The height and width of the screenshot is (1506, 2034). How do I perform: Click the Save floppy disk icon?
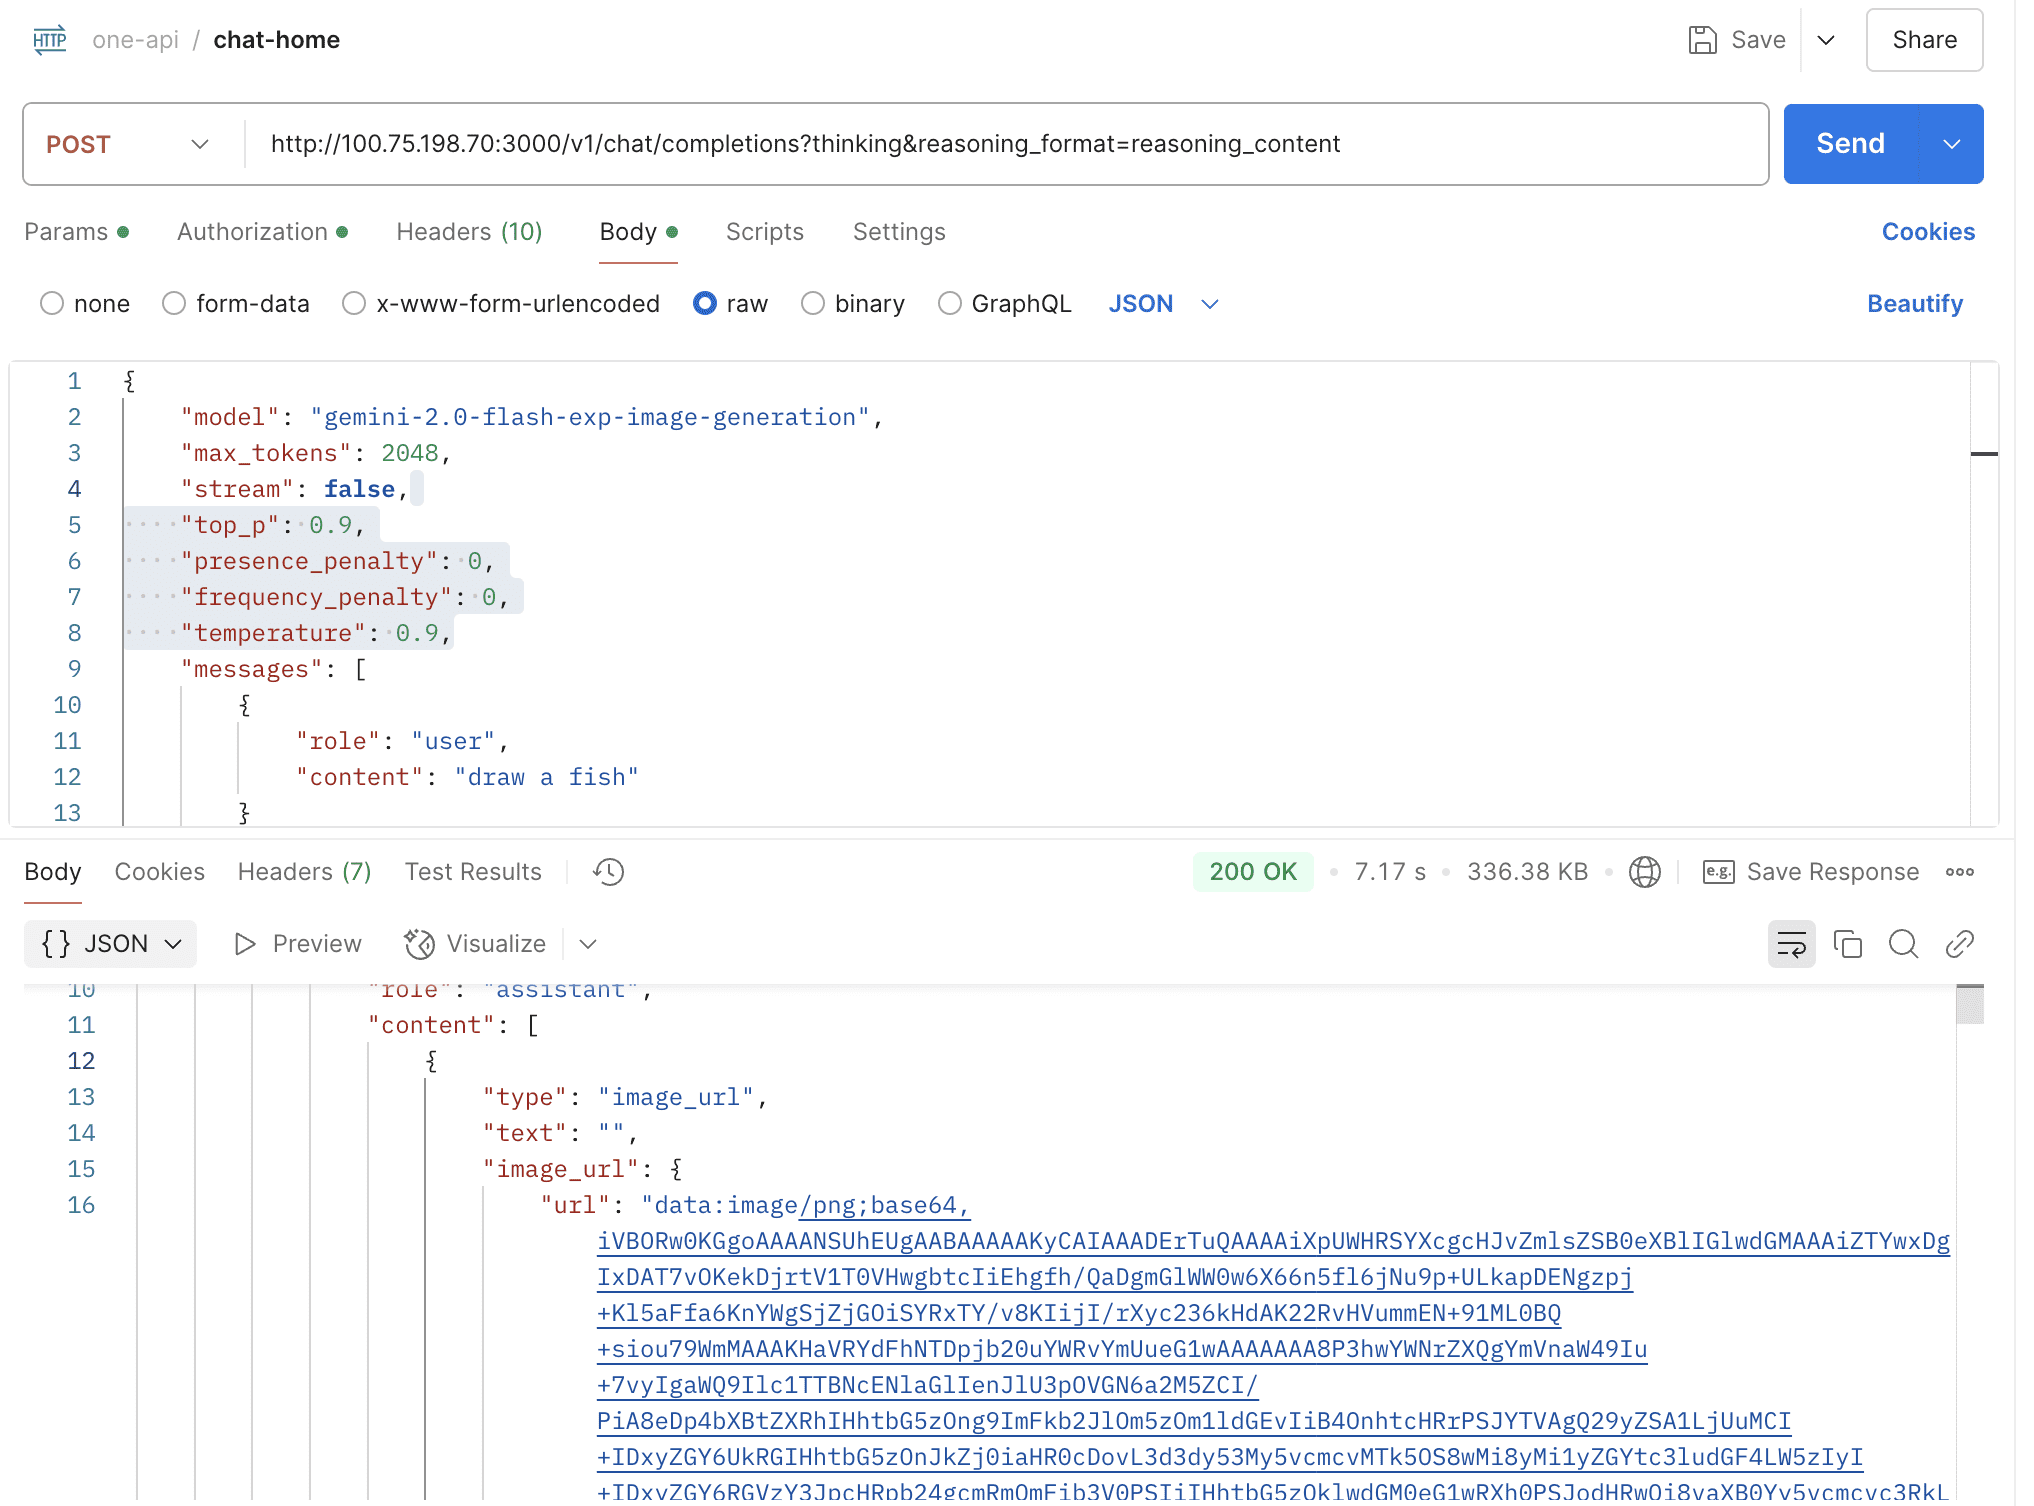point(1702,40)
